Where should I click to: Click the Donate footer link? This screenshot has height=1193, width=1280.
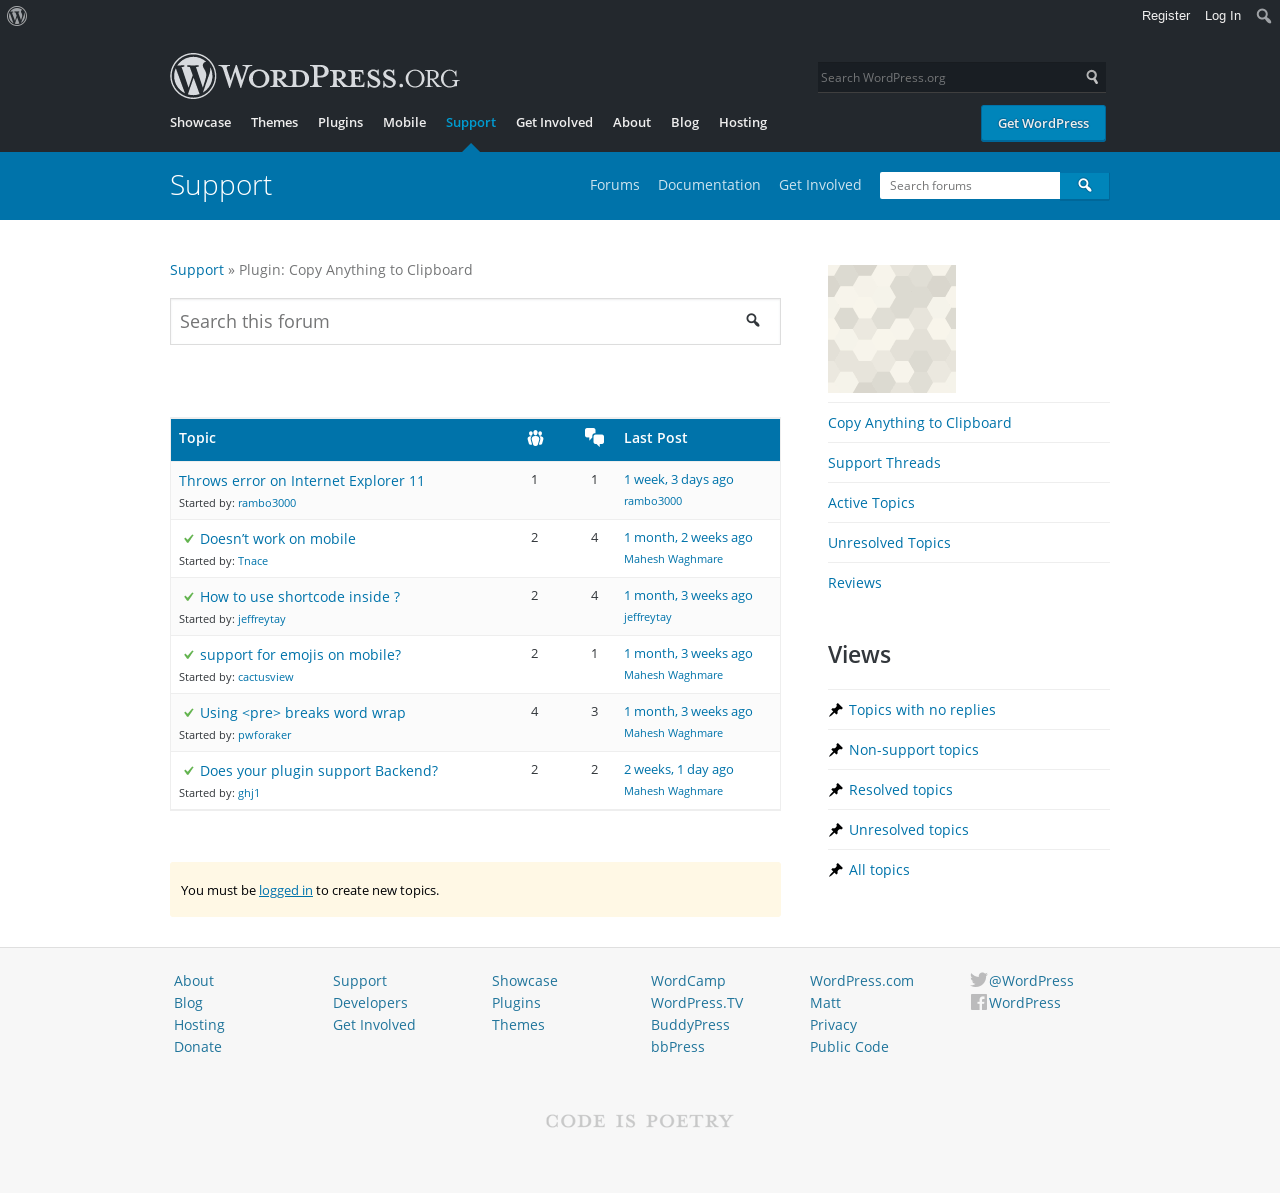coord(198,1047)
